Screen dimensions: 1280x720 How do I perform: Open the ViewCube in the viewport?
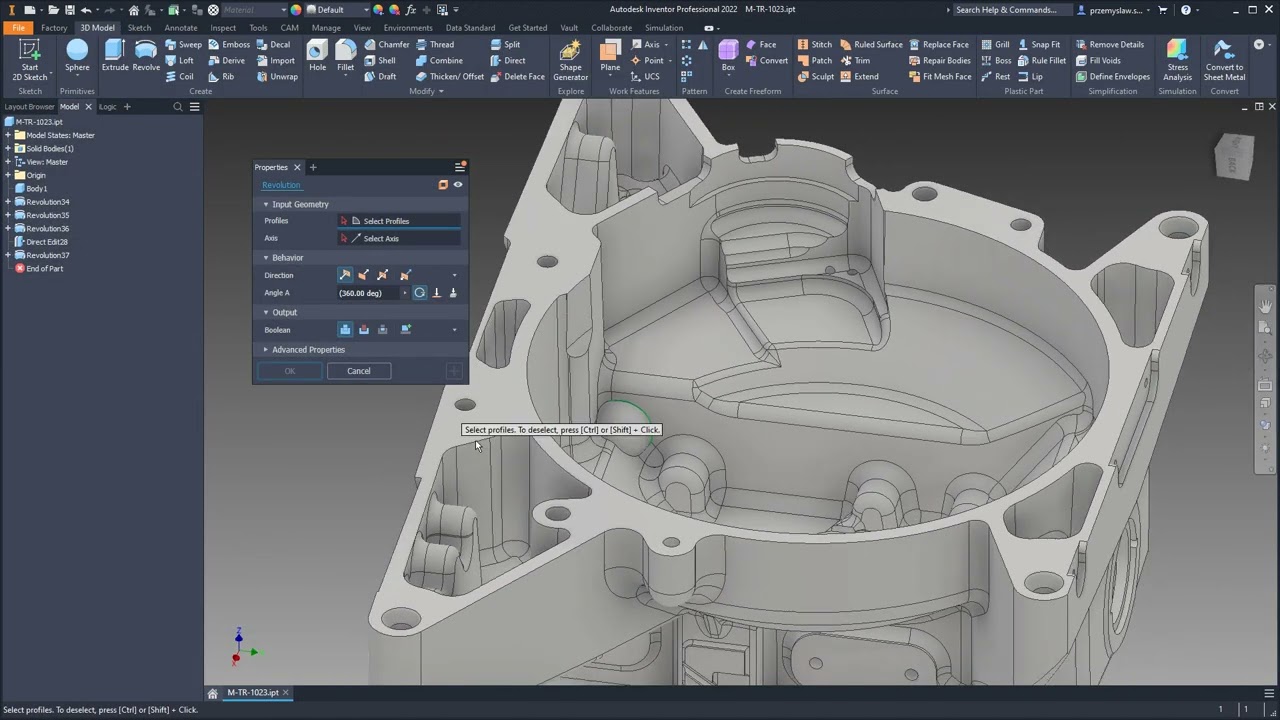[x=1234, y=157]
